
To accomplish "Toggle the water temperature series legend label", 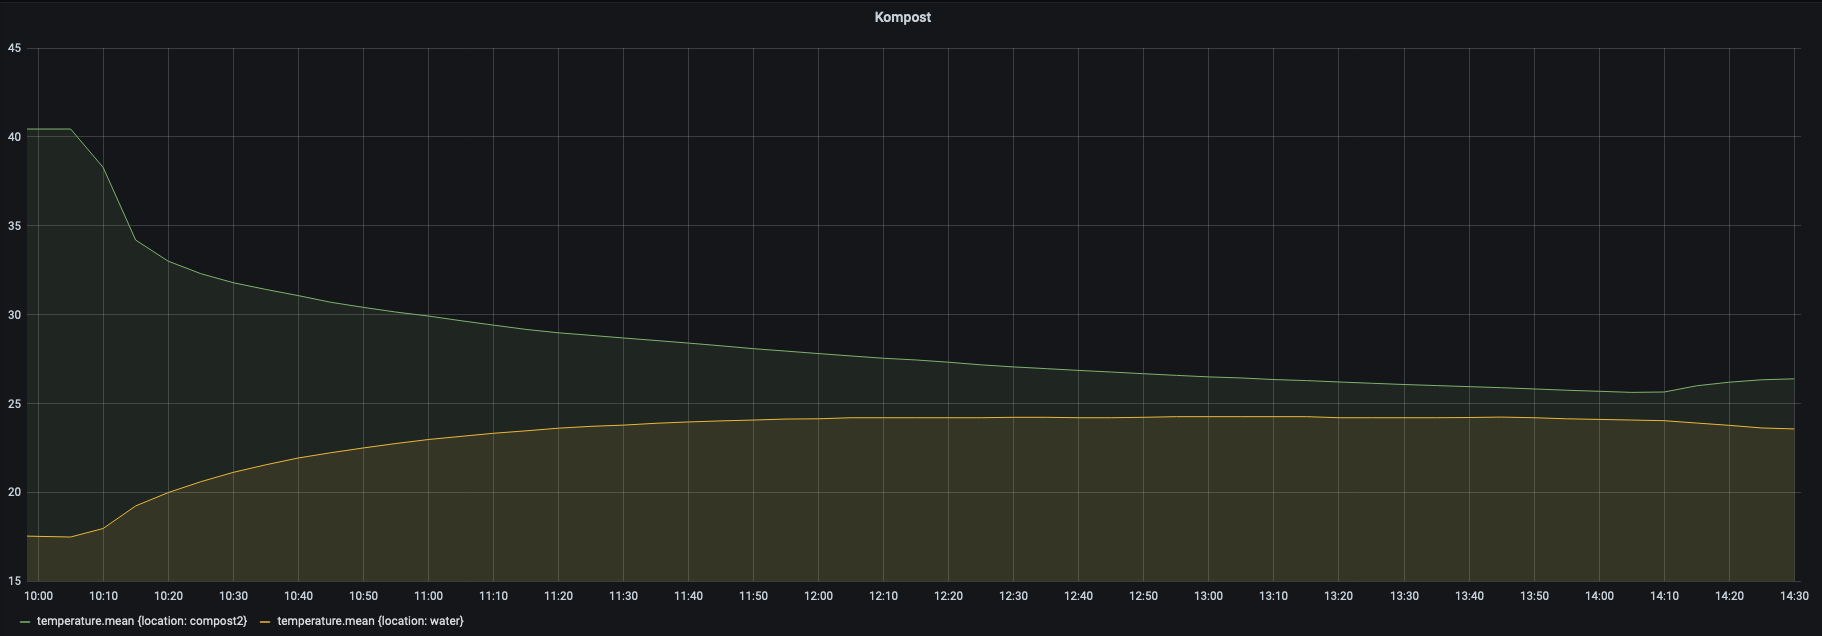I will click(x=370, y=621).
